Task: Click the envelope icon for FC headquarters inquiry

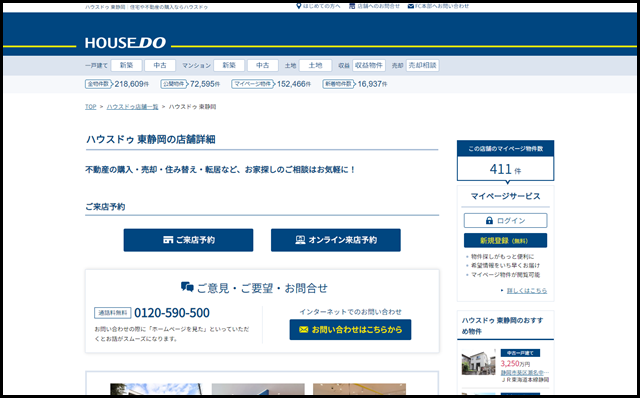Action: tap(411, 6)
